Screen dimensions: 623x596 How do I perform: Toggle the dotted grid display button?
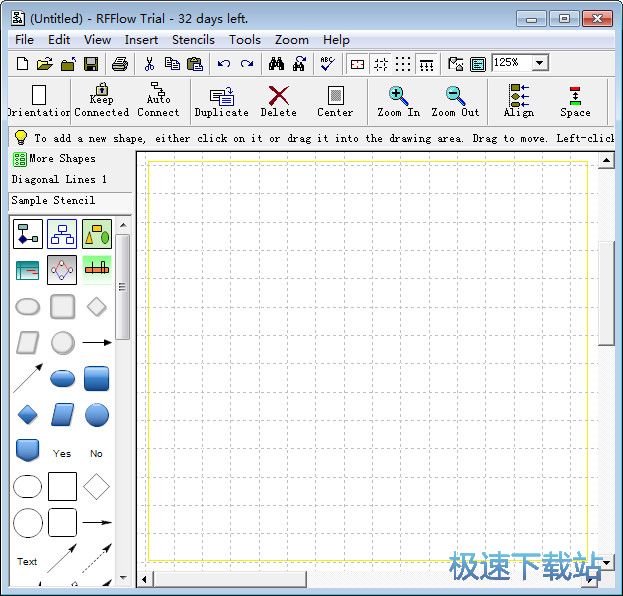click(x=403, y=64)
